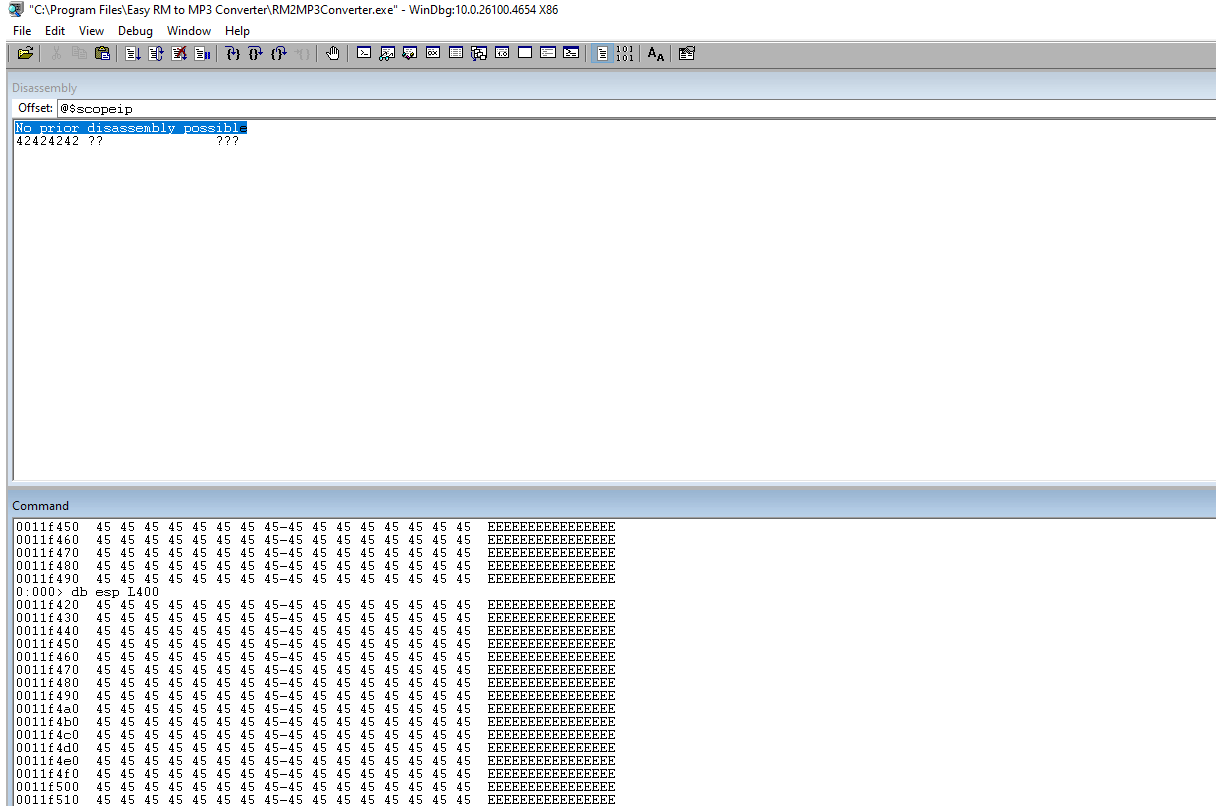Open the Registers window from the toolbar
The image size is (1216, 806).
[x=433, y=54]
